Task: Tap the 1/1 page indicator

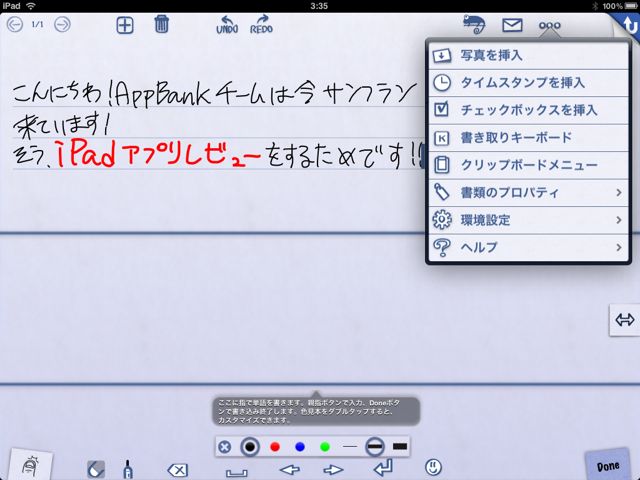Action: point(38,24)
